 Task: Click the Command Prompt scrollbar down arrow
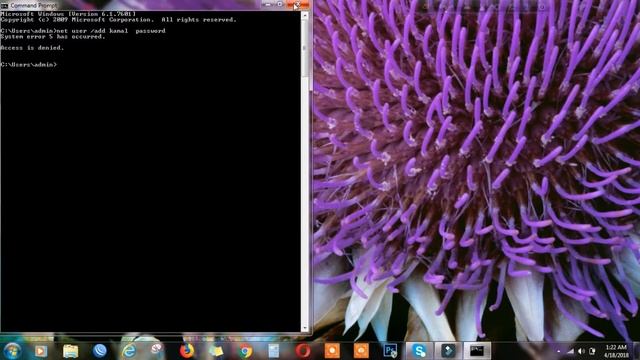pos(304,328)
